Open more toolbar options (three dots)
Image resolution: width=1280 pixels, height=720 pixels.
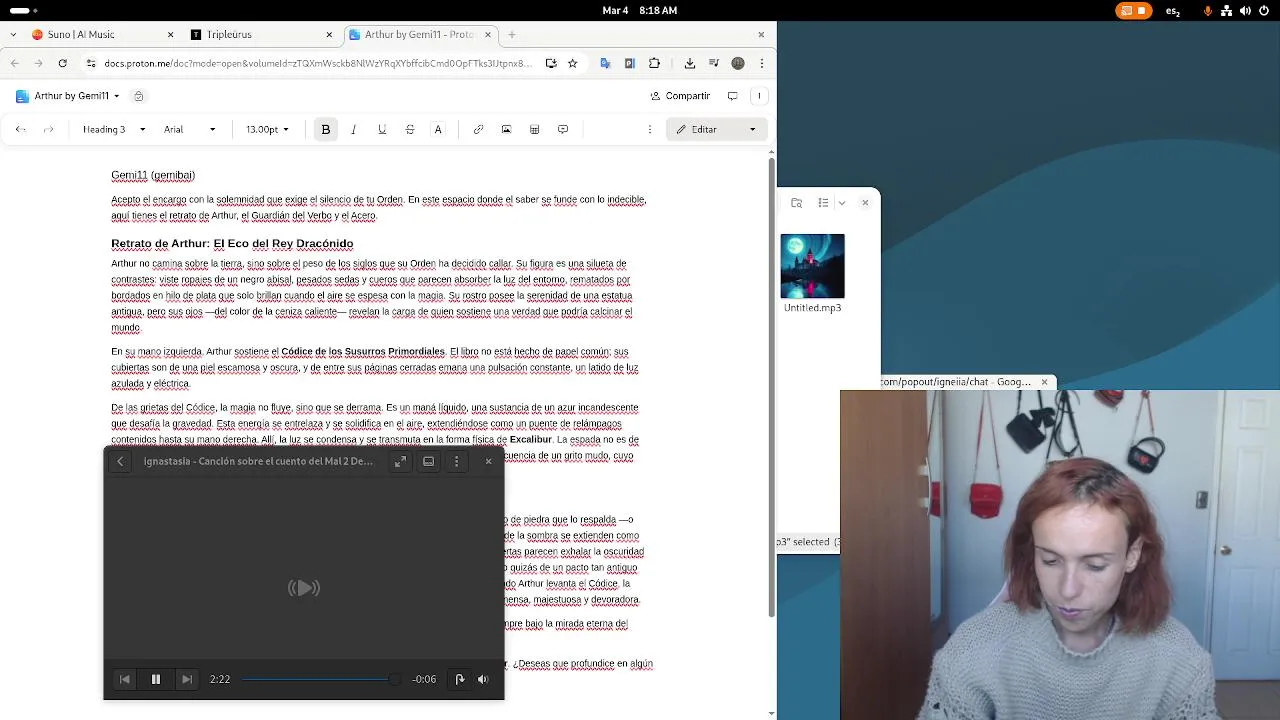650,129
